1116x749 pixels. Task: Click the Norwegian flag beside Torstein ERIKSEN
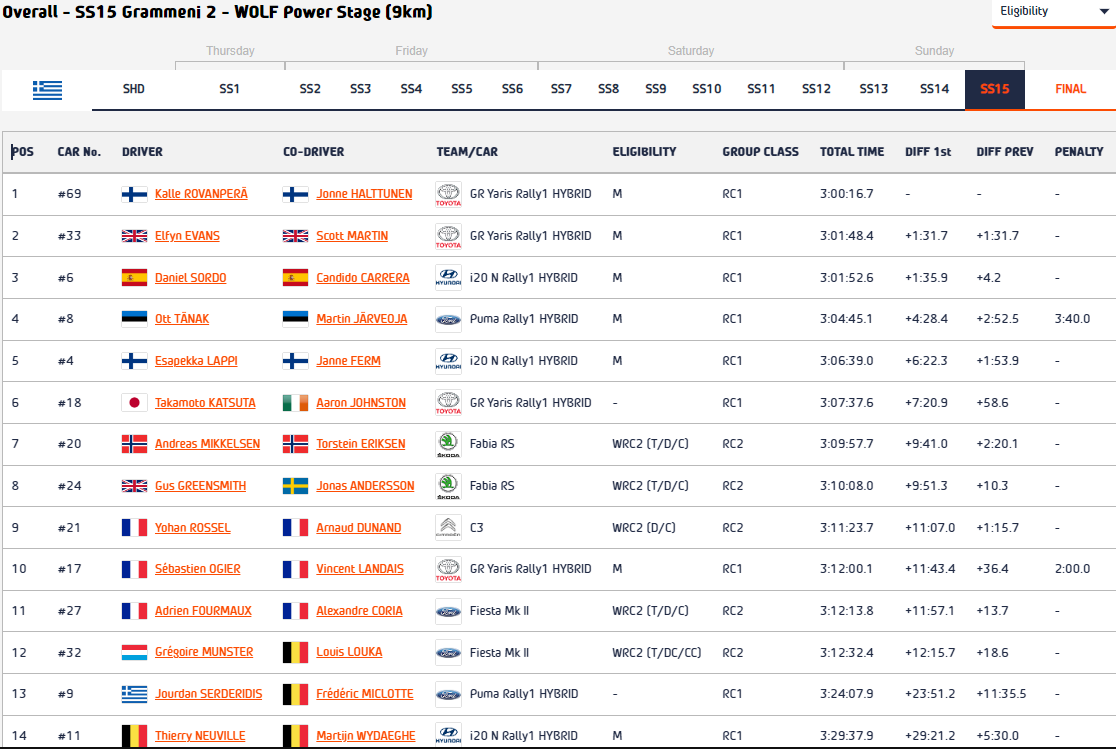tap(295, 444)
